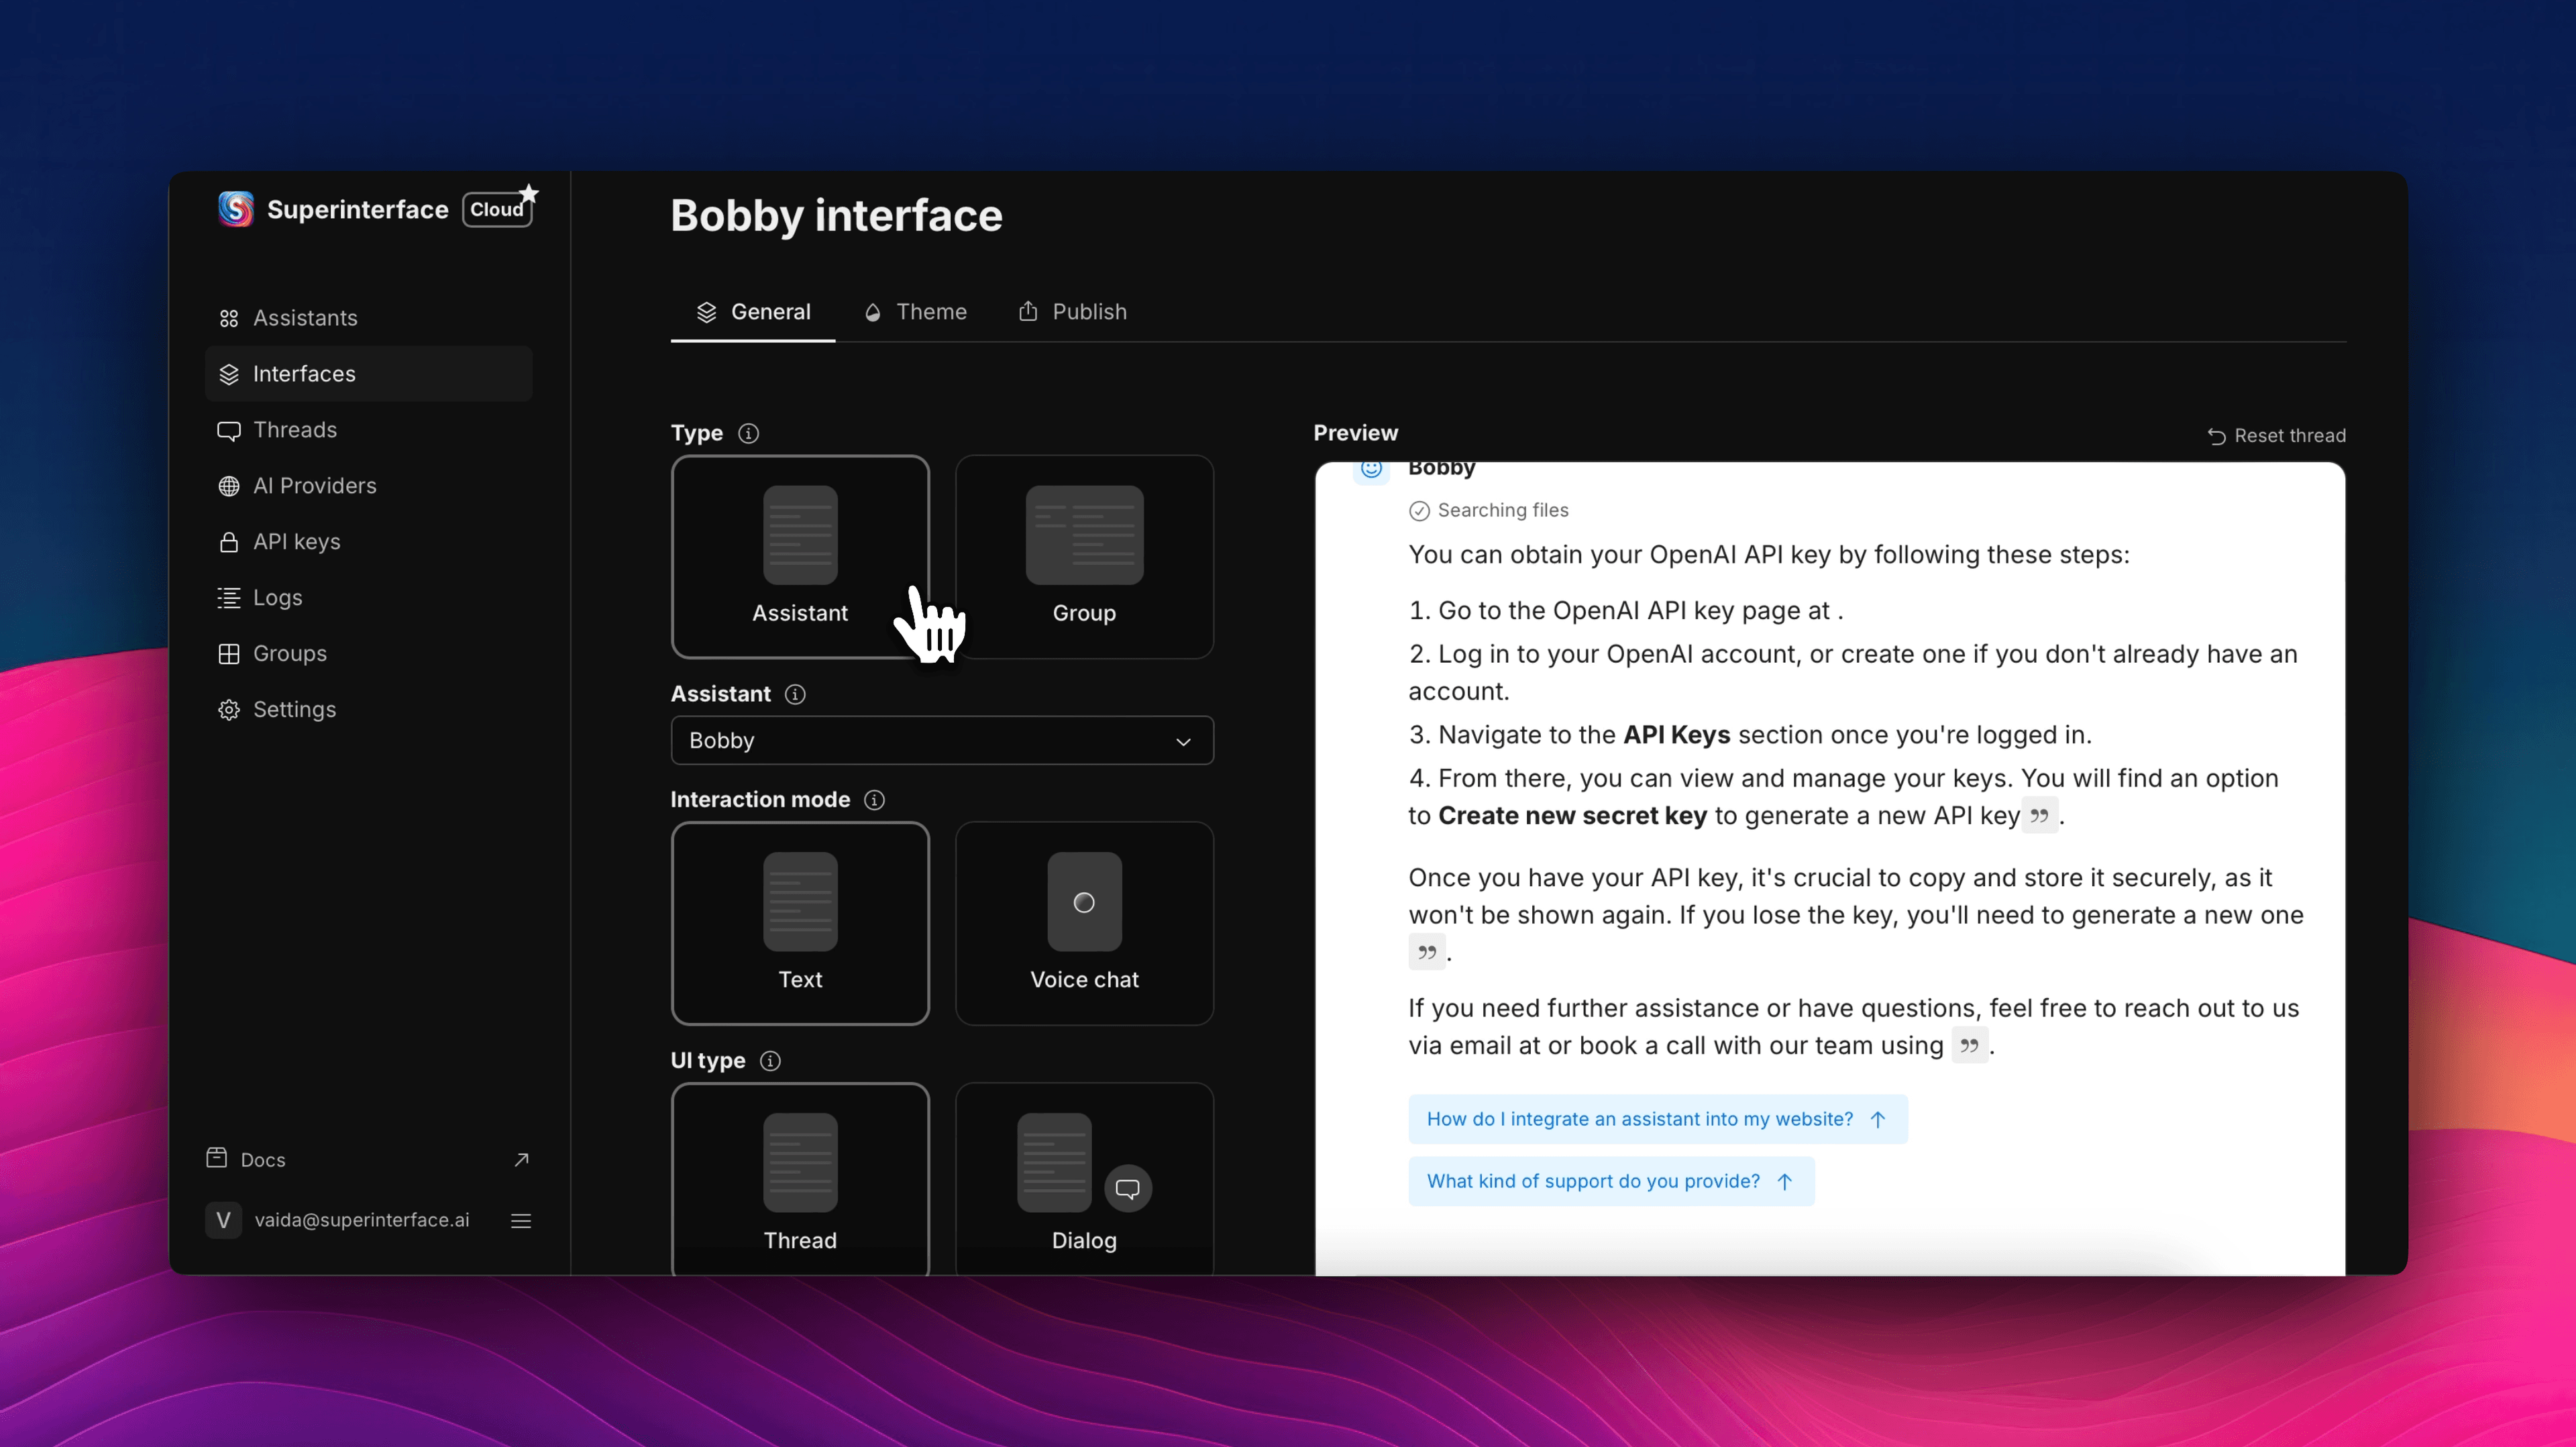
Task: Open the Bobby assistant dropdown
Action: click(940, 740)
